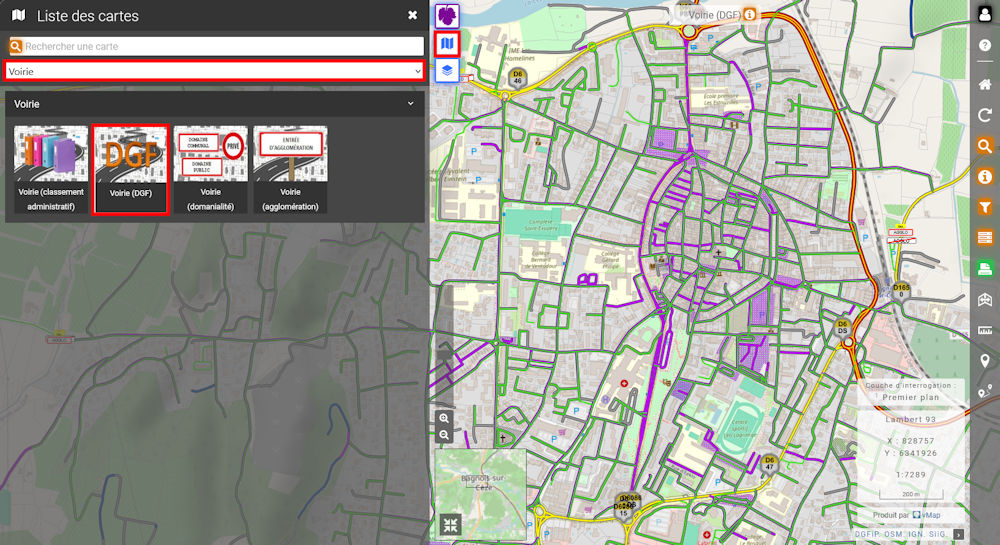Click the location pin tool in sidebar
This screenshot has height=545, width=1000.
point(985,361)
